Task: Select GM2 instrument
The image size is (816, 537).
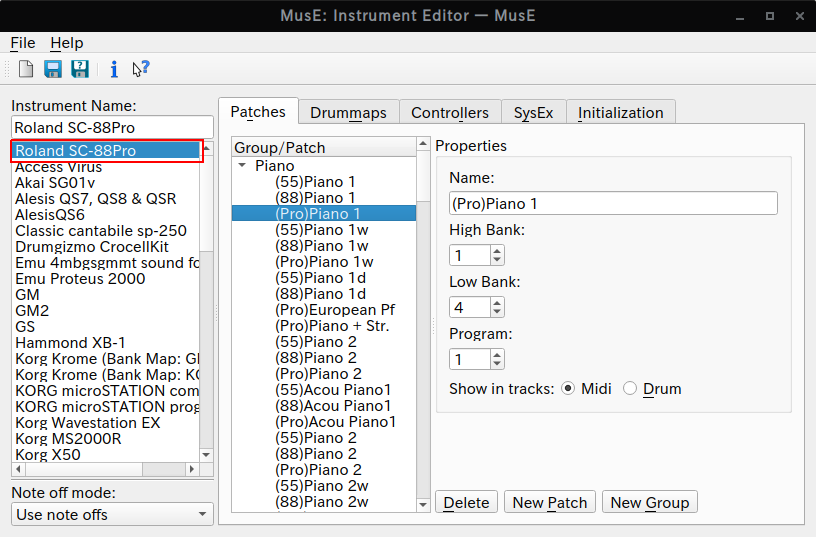Action: pos(106,311)
